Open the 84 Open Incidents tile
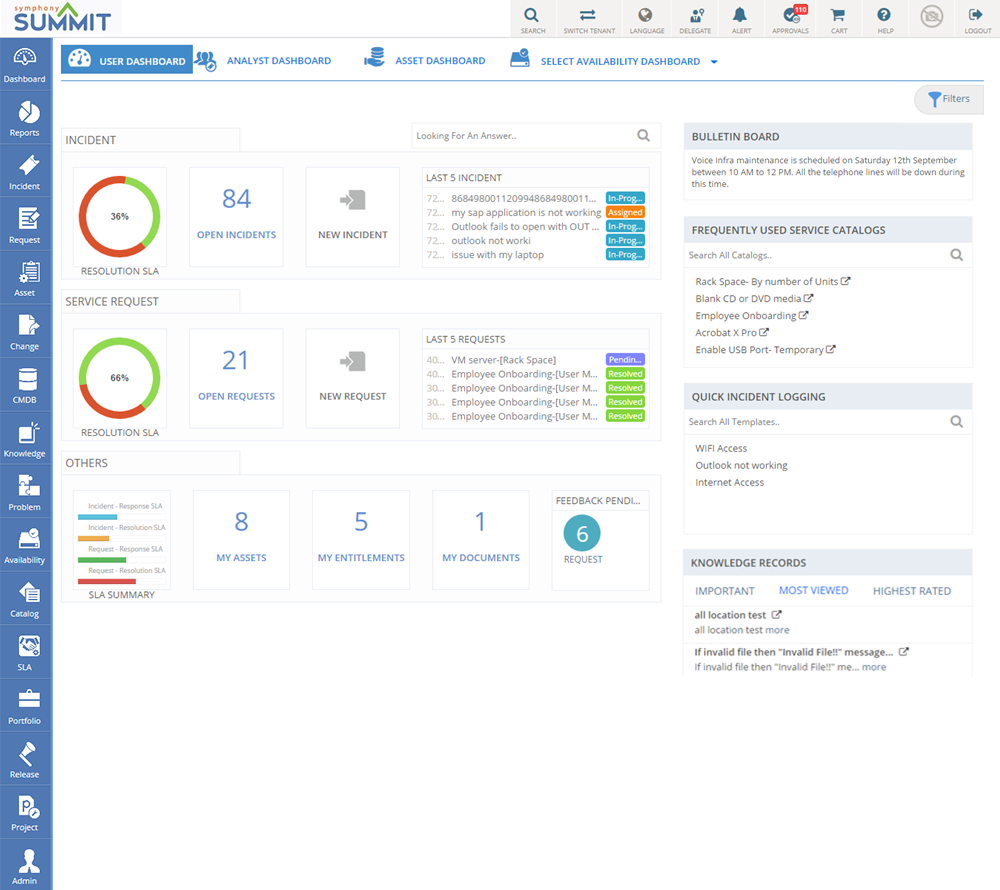Image resolution: width=1000 pixels, height=890 pixels. click(x=236, y=217)
